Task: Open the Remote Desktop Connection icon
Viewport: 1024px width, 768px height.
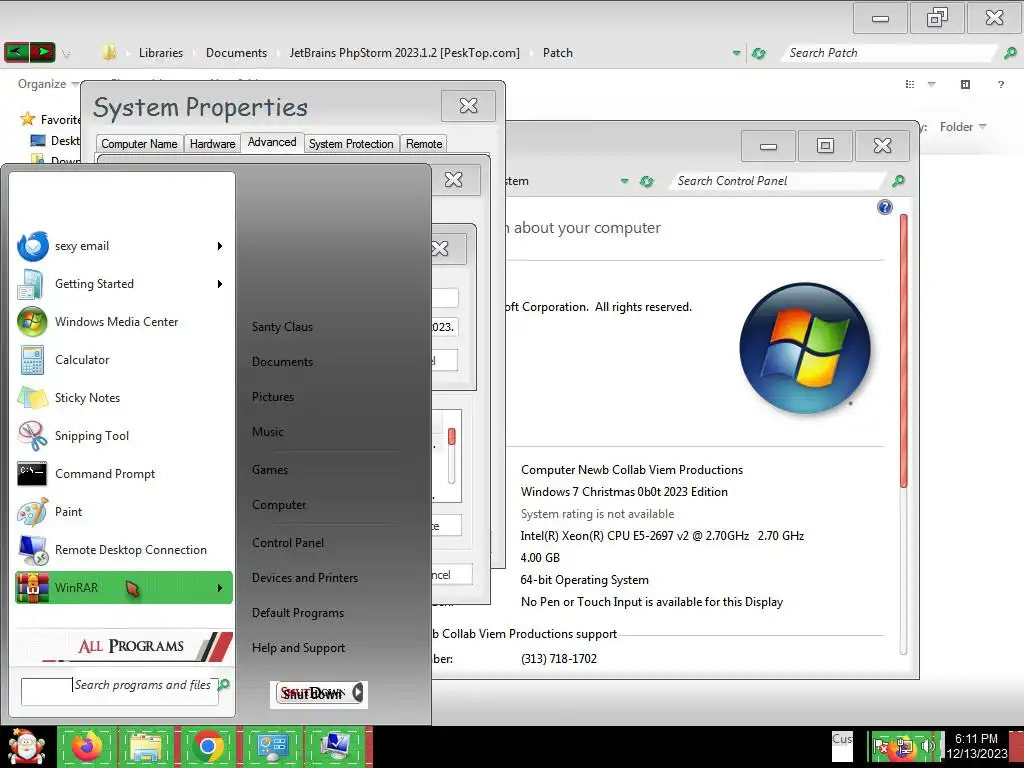Action: tap(33, 550)
